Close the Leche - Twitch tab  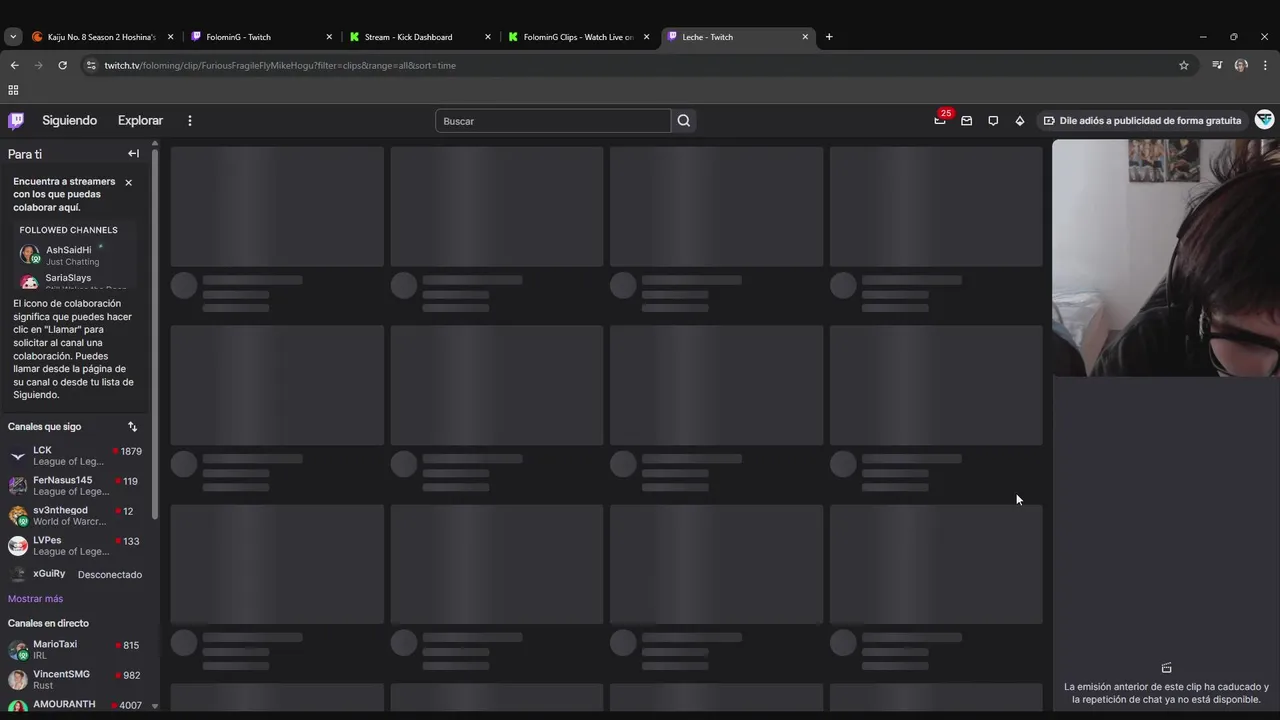click(805, 37)
